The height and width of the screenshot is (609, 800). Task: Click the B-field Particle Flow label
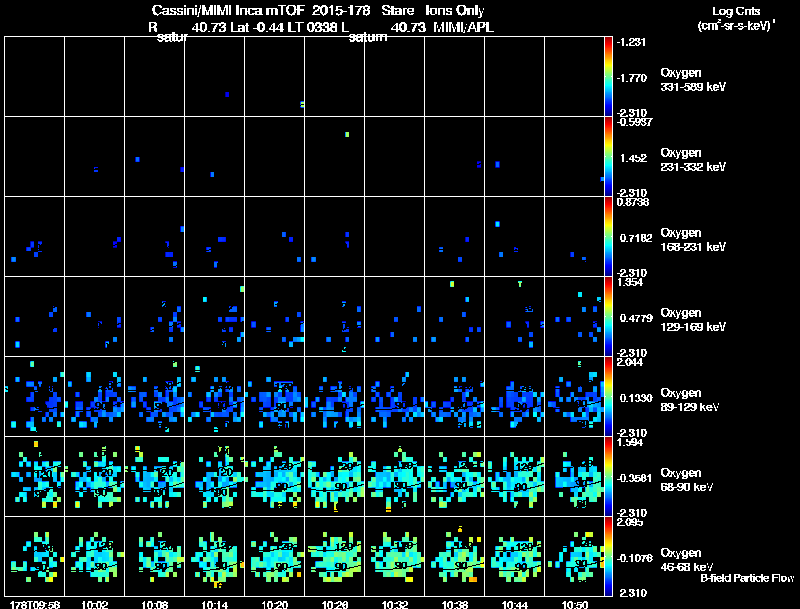tap(747, 578)
